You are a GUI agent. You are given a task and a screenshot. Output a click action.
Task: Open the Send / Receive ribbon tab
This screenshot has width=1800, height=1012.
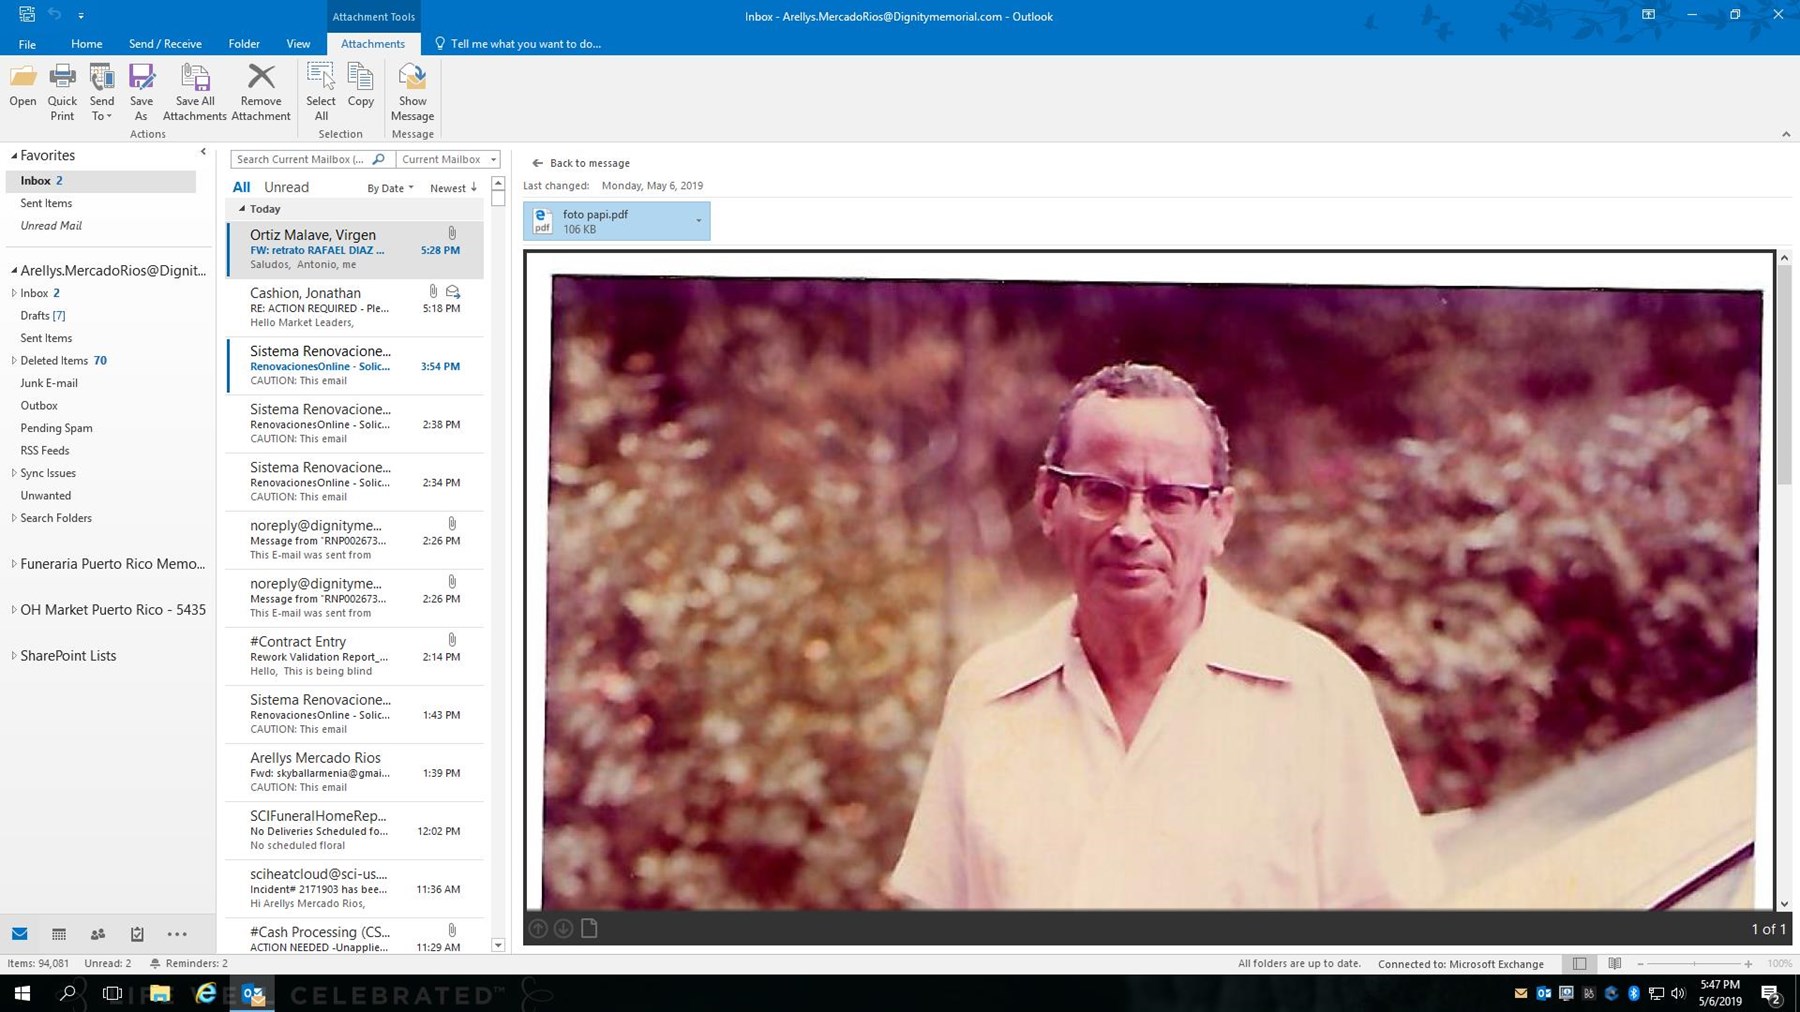165,44
